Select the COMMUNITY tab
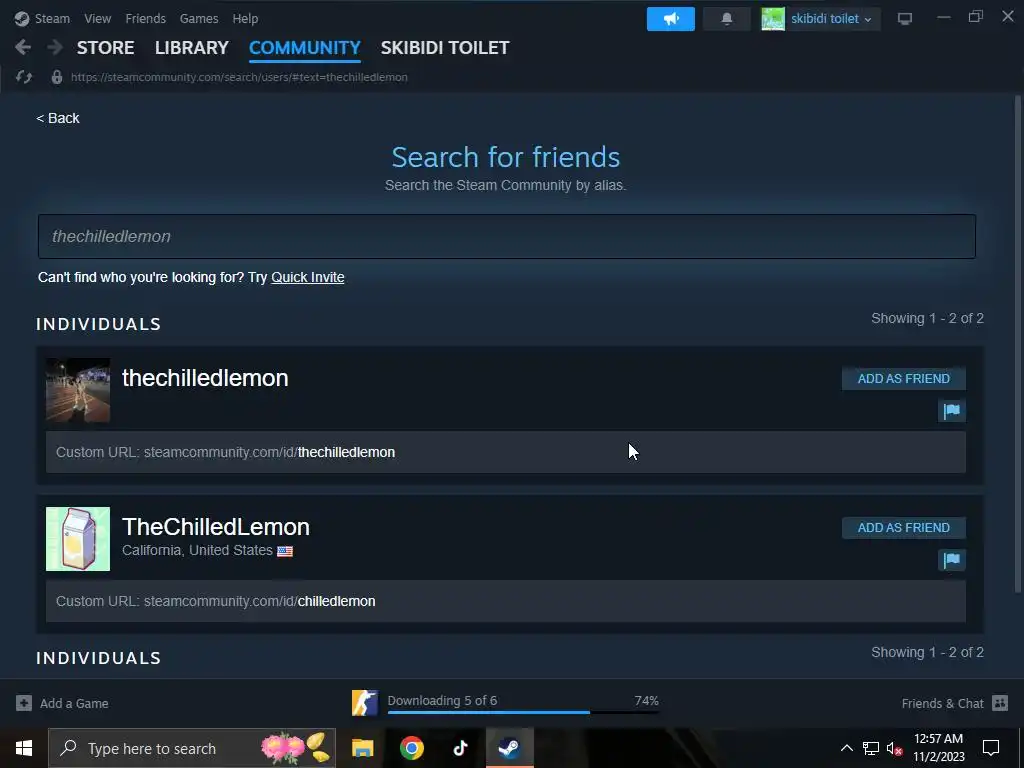The width and height of the screenshot is (1024, 768). point(304,48)
